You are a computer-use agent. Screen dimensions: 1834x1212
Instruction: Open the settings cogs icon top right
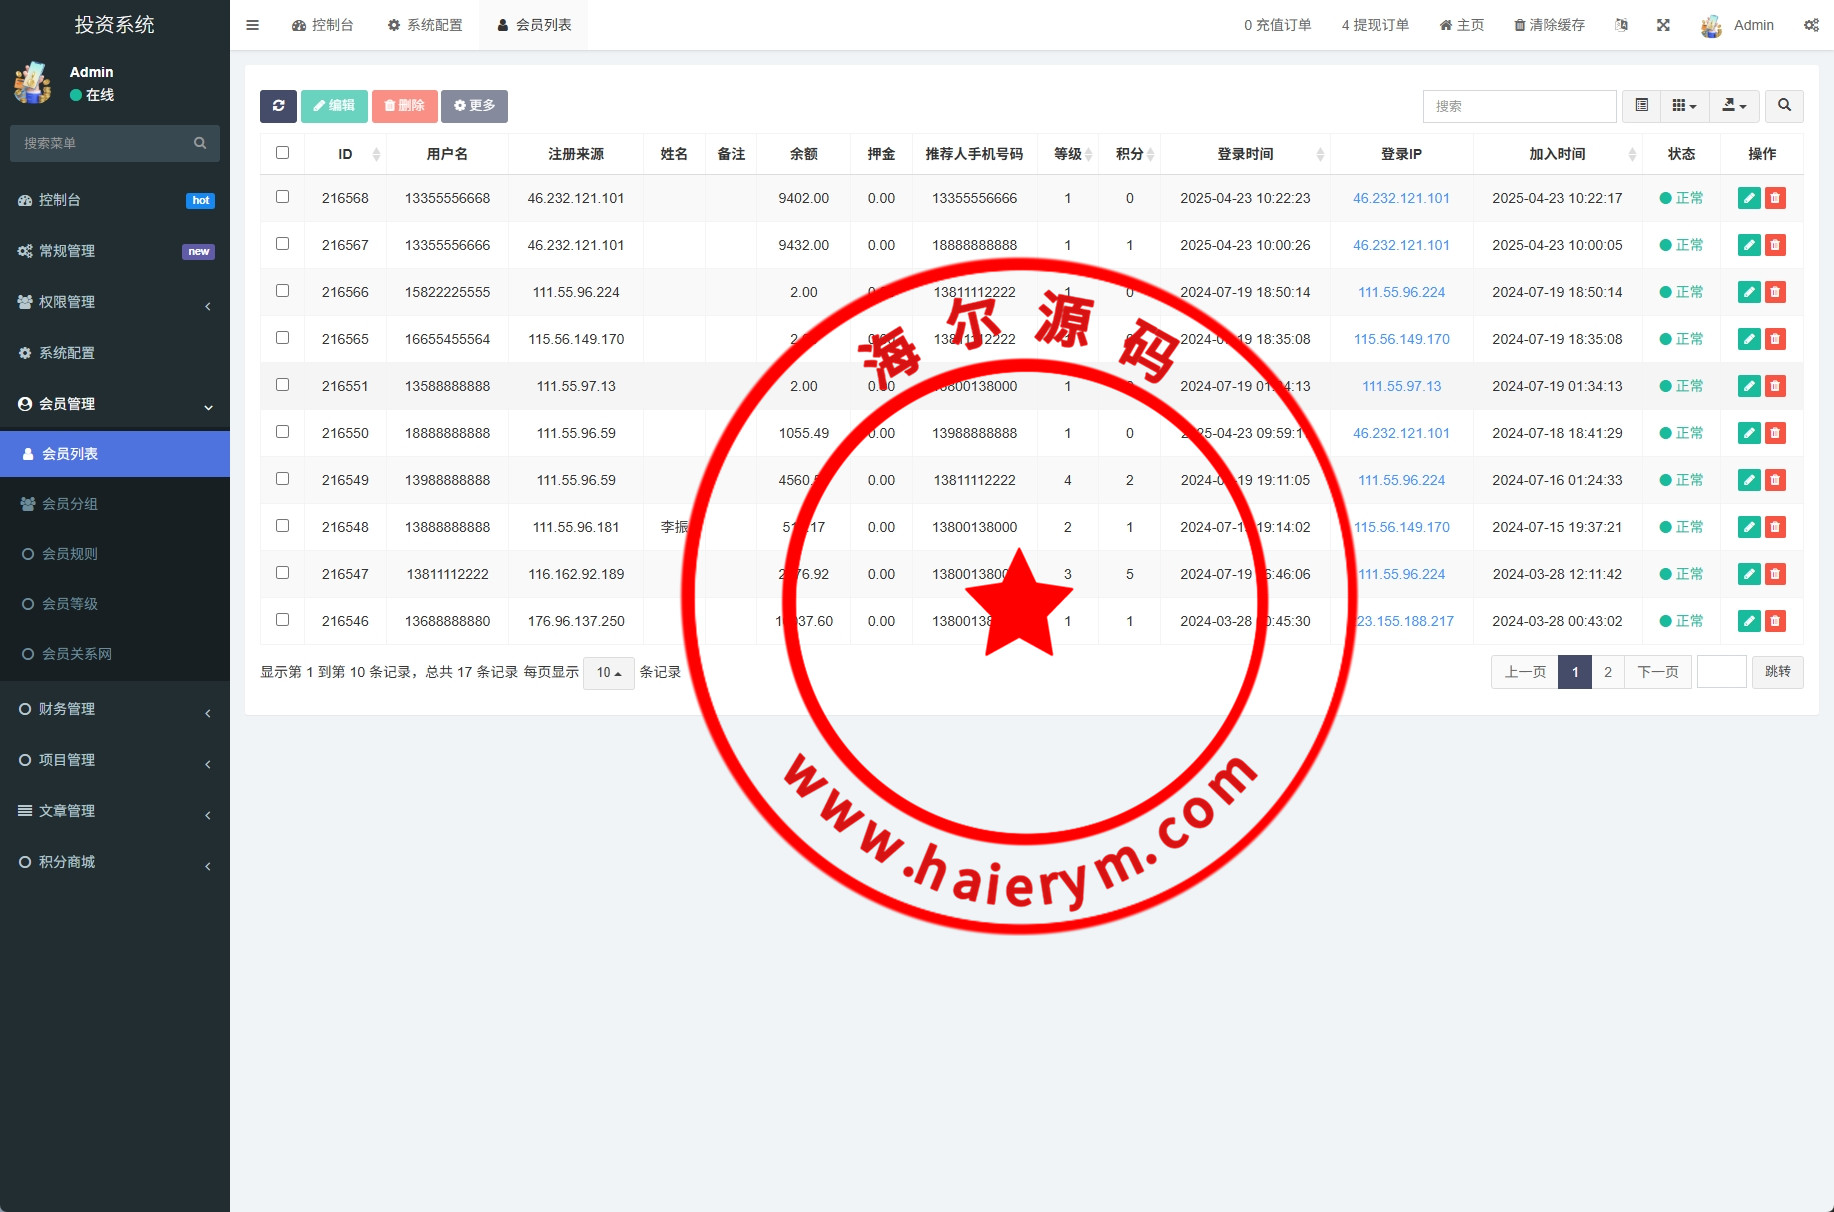(x=1811, y=25)
